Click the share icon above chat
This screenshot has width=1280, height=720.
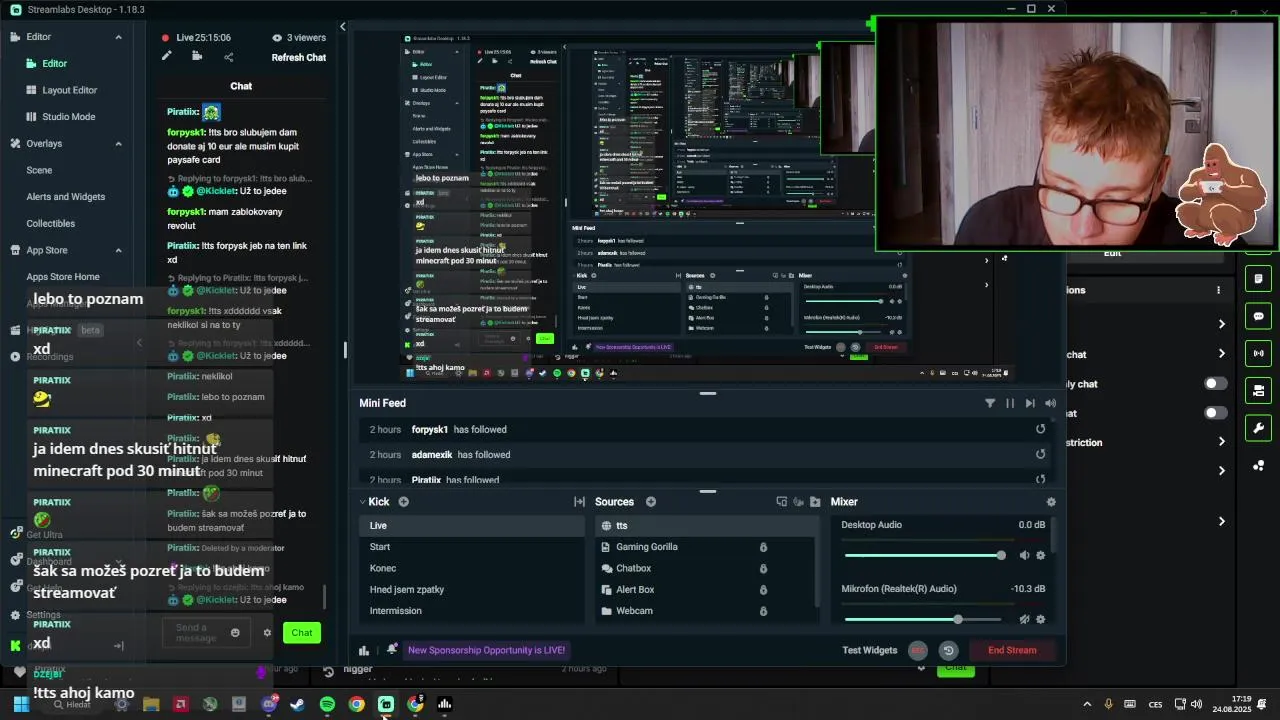point(228,57)
